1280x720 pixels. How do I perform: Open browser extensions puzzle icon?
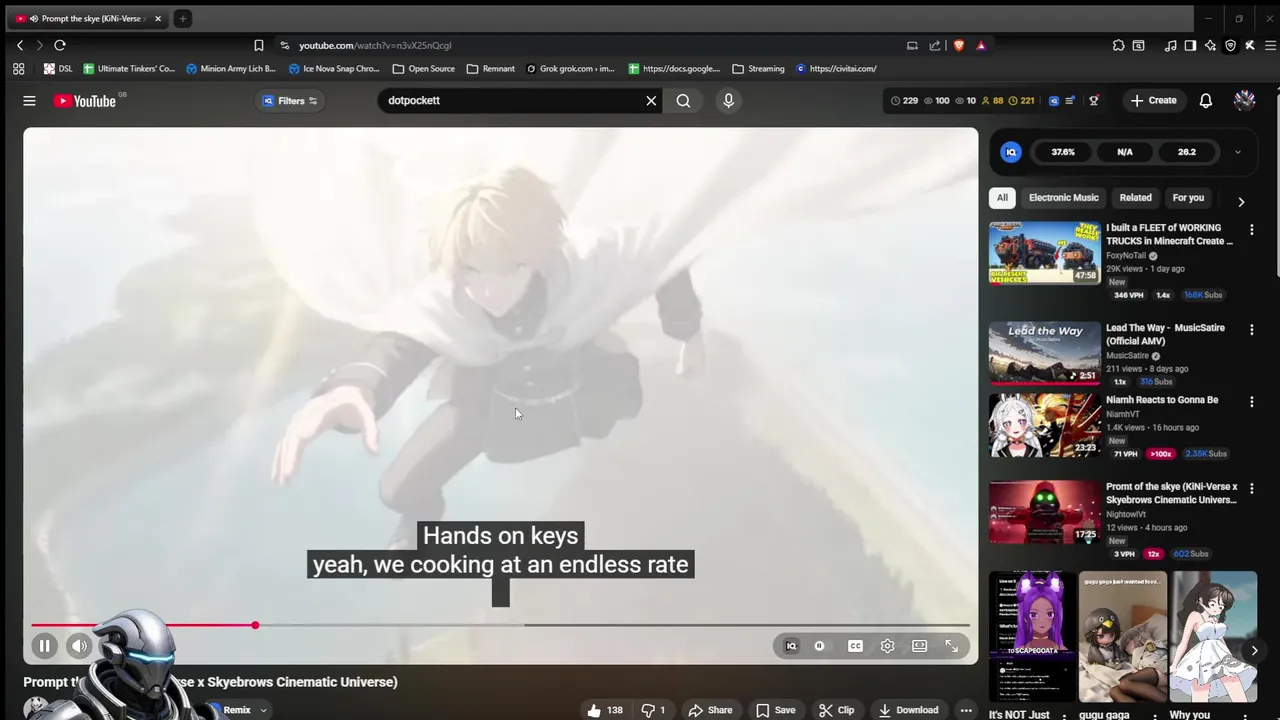(x=1119, y=45)
